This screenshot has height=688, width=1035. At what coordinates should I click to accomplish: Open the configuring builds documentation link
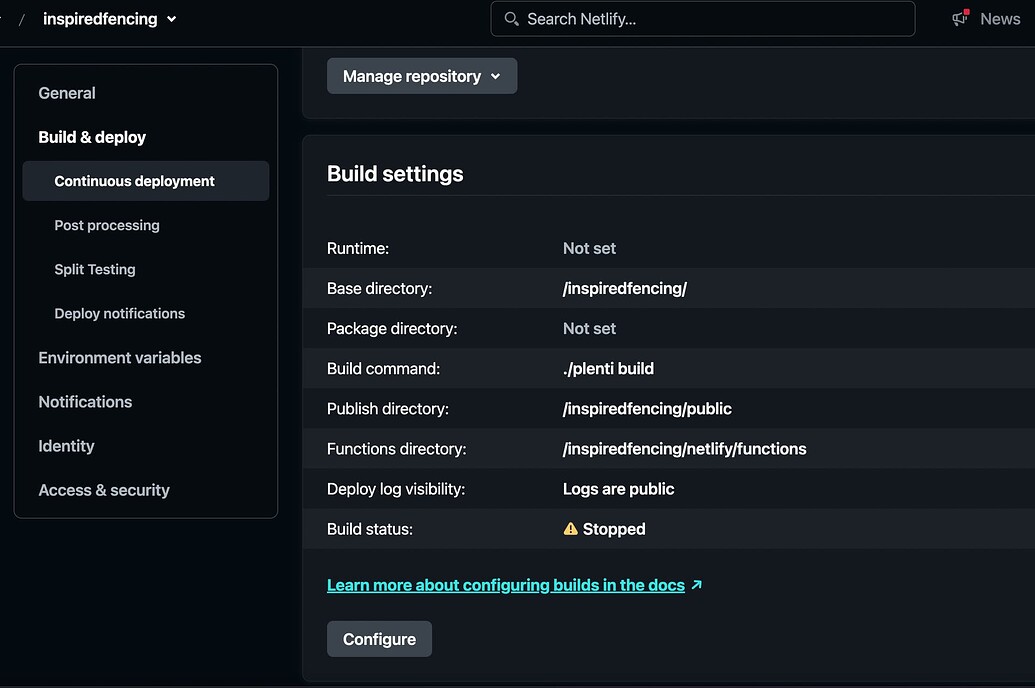tap(505, 584)
